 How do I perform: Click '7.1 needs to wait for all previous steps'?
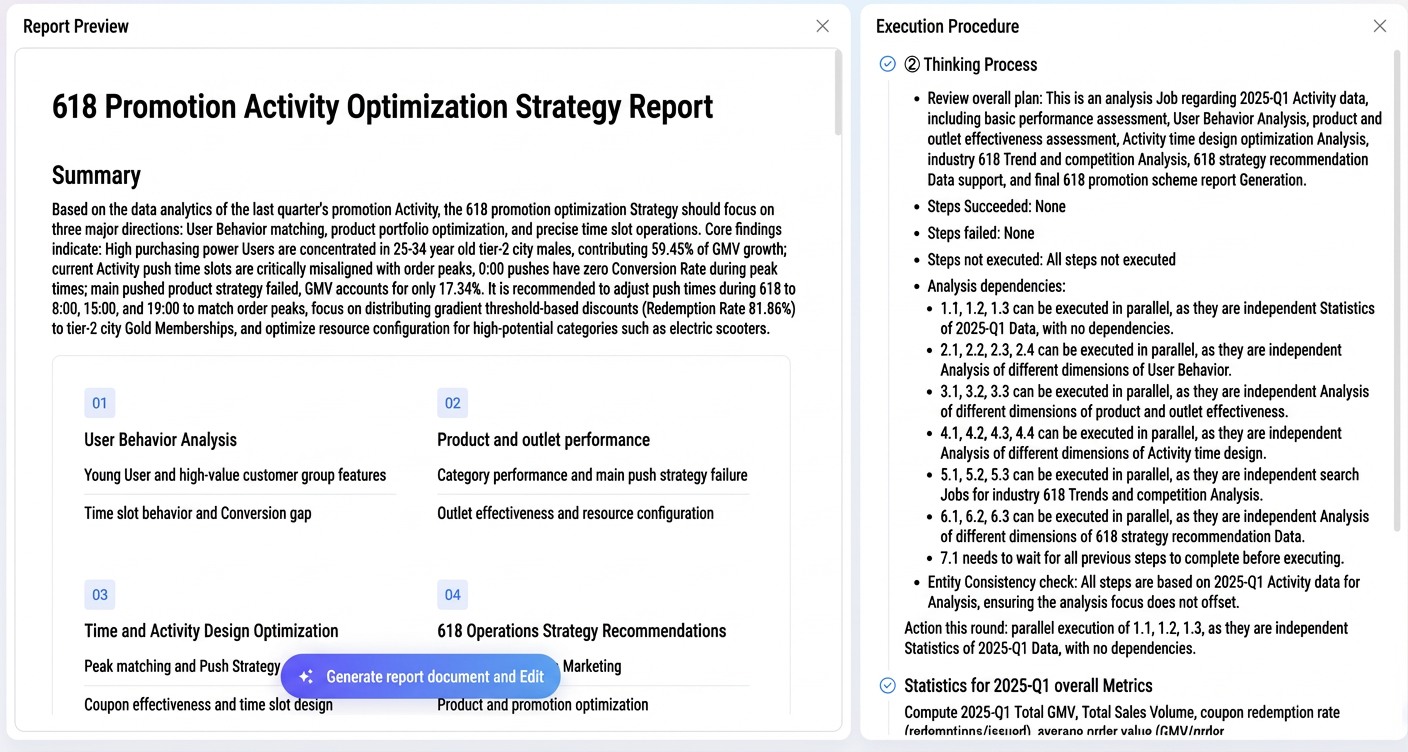click(1142, 558)
